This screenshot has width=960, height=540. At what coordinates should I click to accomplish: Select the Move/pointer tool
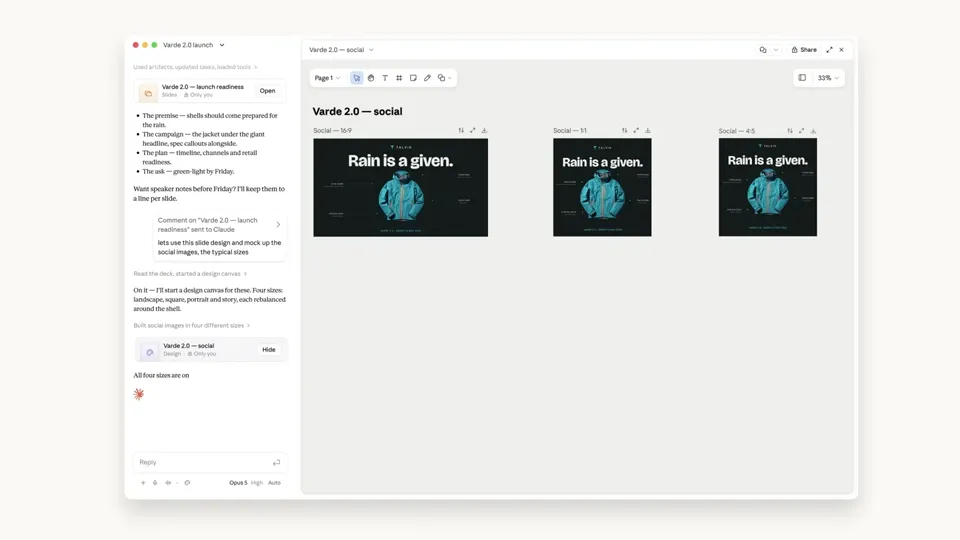(x=356, y=78)
